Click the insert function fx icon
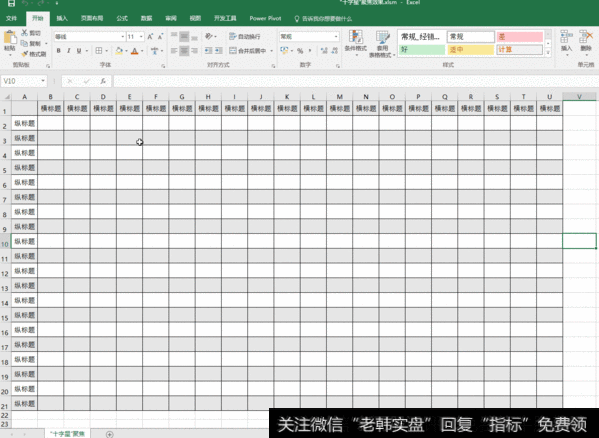599x438 pixels. (x=103, y=81)
